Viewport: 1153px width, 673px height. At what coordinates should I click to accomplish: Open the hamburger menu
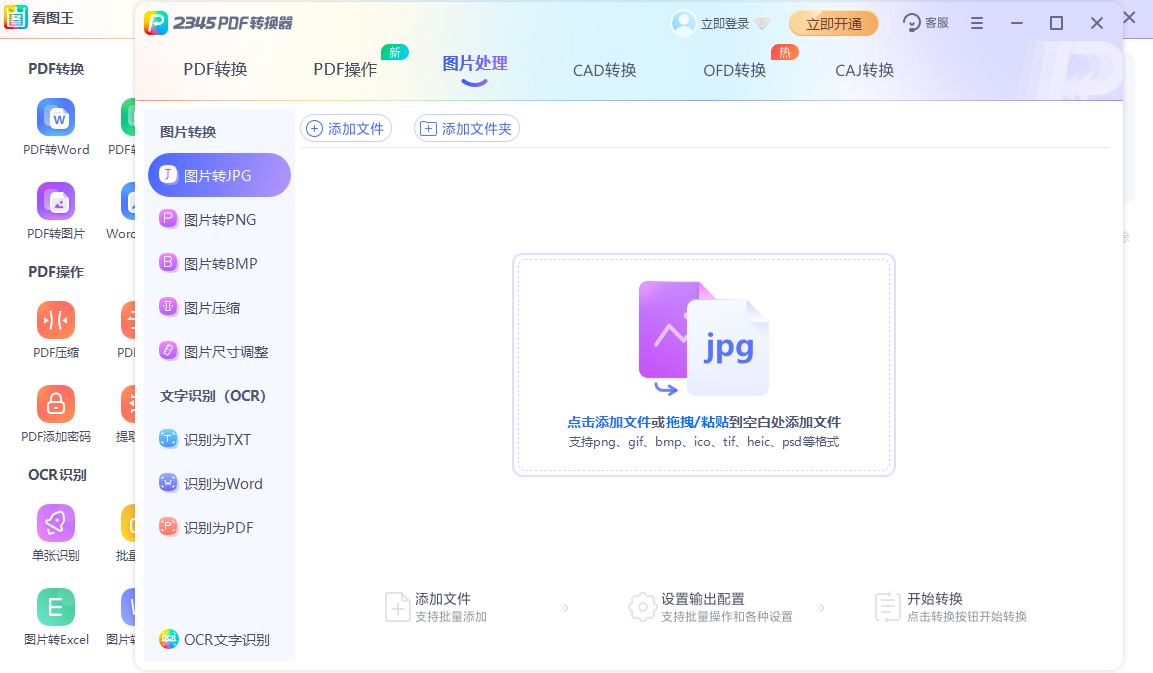coord(976,22)
